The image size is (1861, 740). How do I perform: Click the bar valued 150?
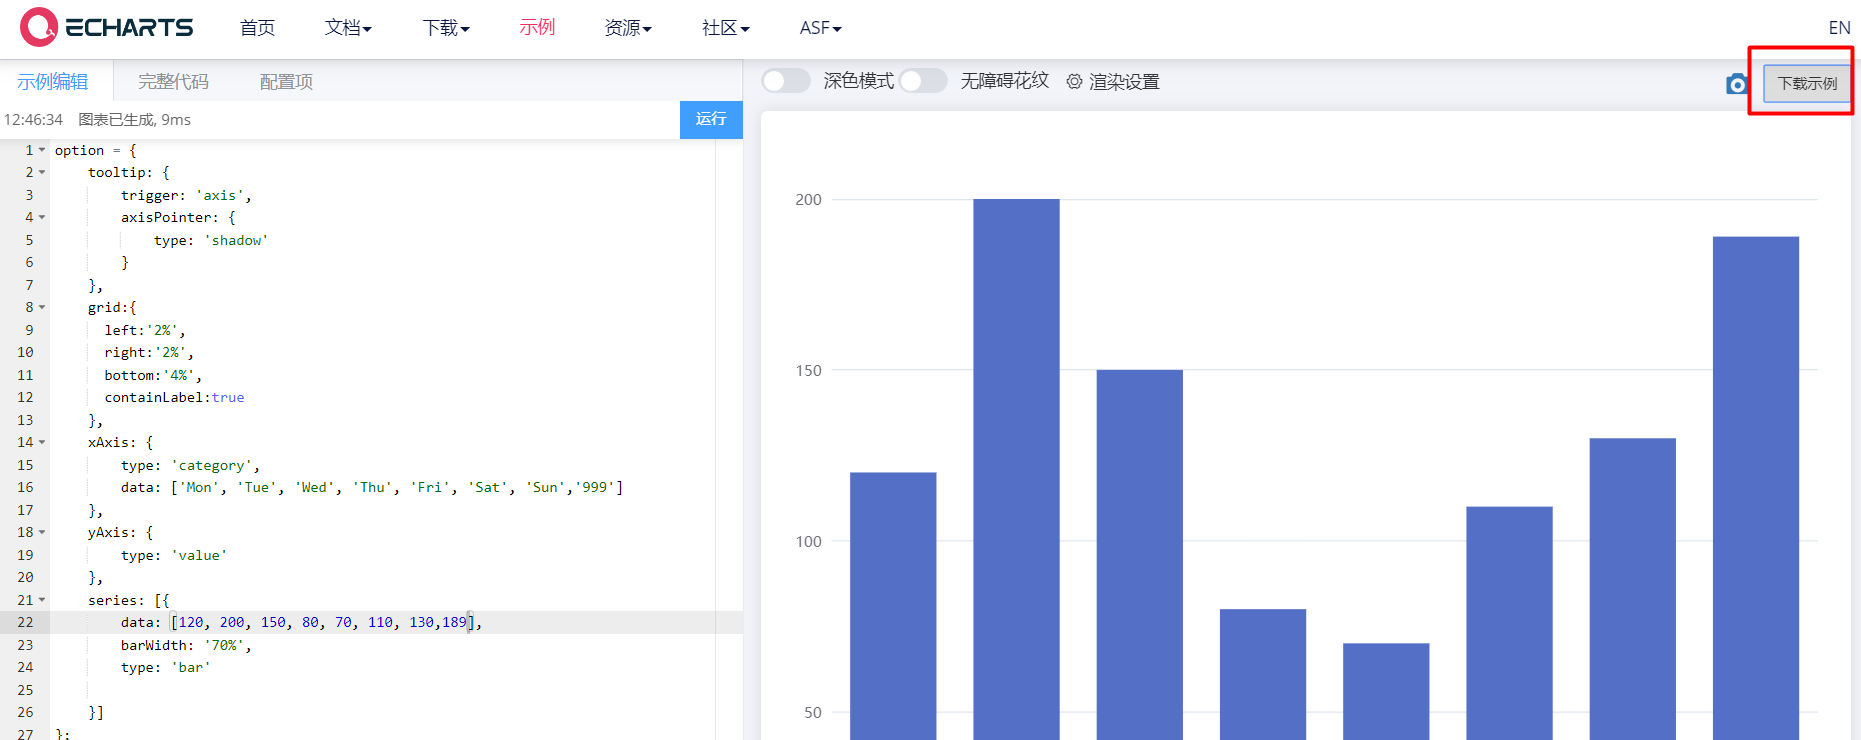click(1140, 555)
